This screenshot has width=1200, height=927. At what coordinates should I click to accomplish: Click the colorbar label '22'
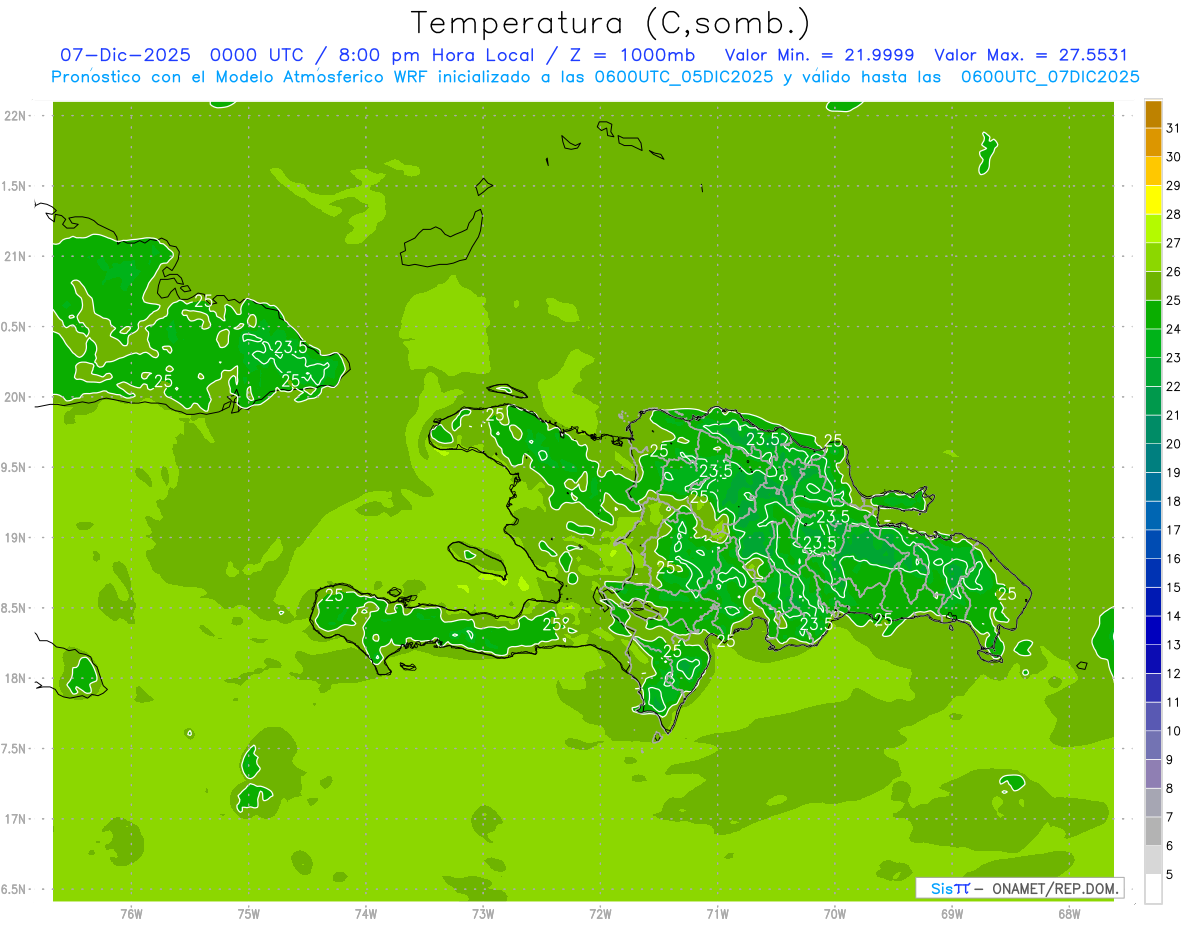[1174, 387]
